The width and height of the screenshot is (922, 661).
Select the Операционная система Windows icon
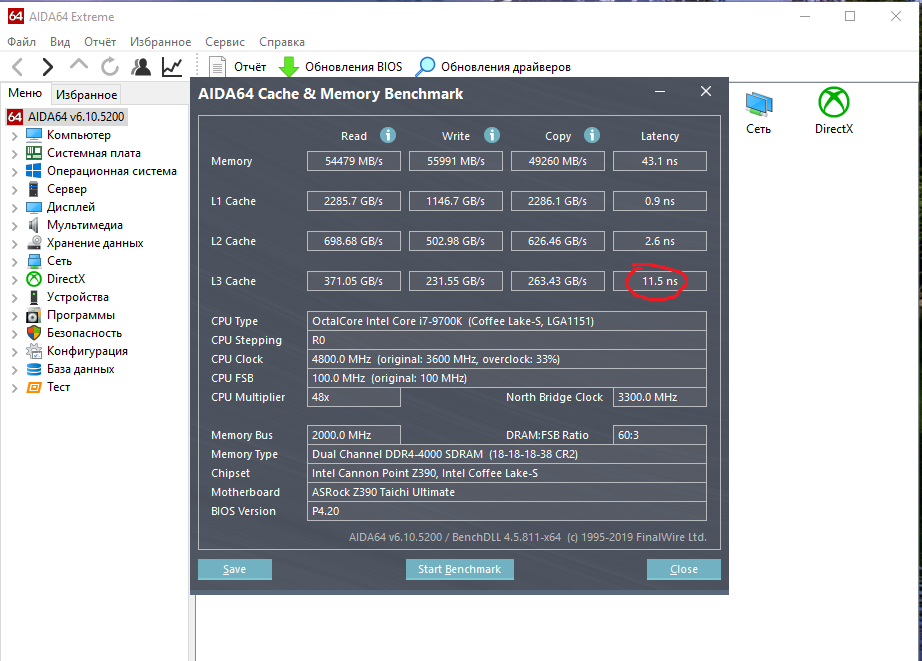point(34,171)
